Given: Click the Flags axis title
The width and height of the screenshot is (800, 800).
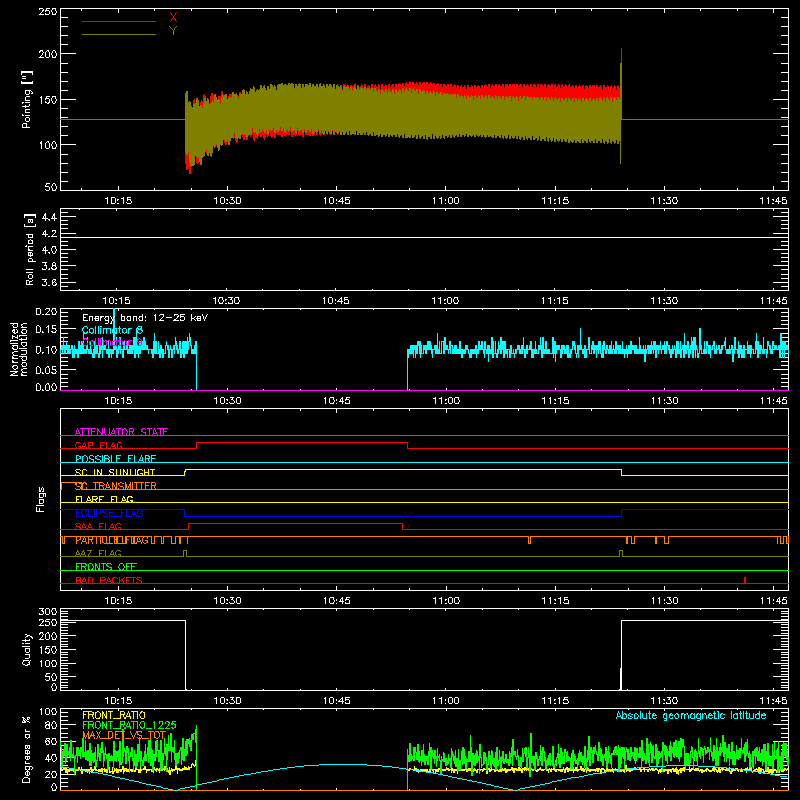Looking at the screenshot, I should click(40, 499).
